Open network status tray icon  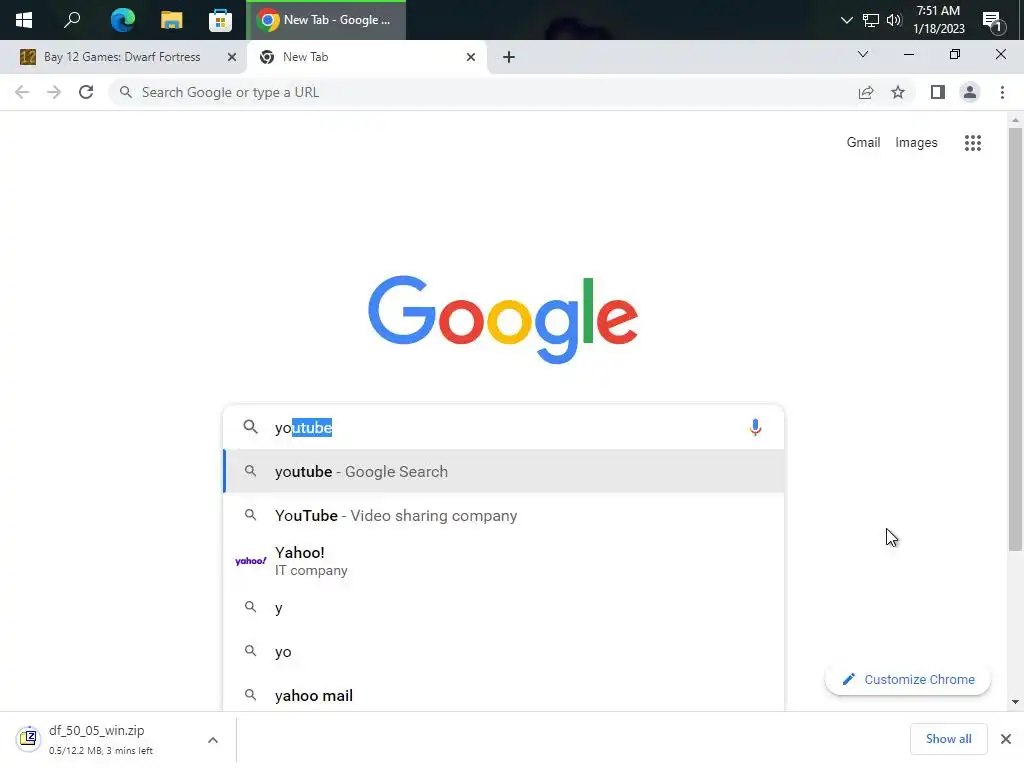[871, 20]
